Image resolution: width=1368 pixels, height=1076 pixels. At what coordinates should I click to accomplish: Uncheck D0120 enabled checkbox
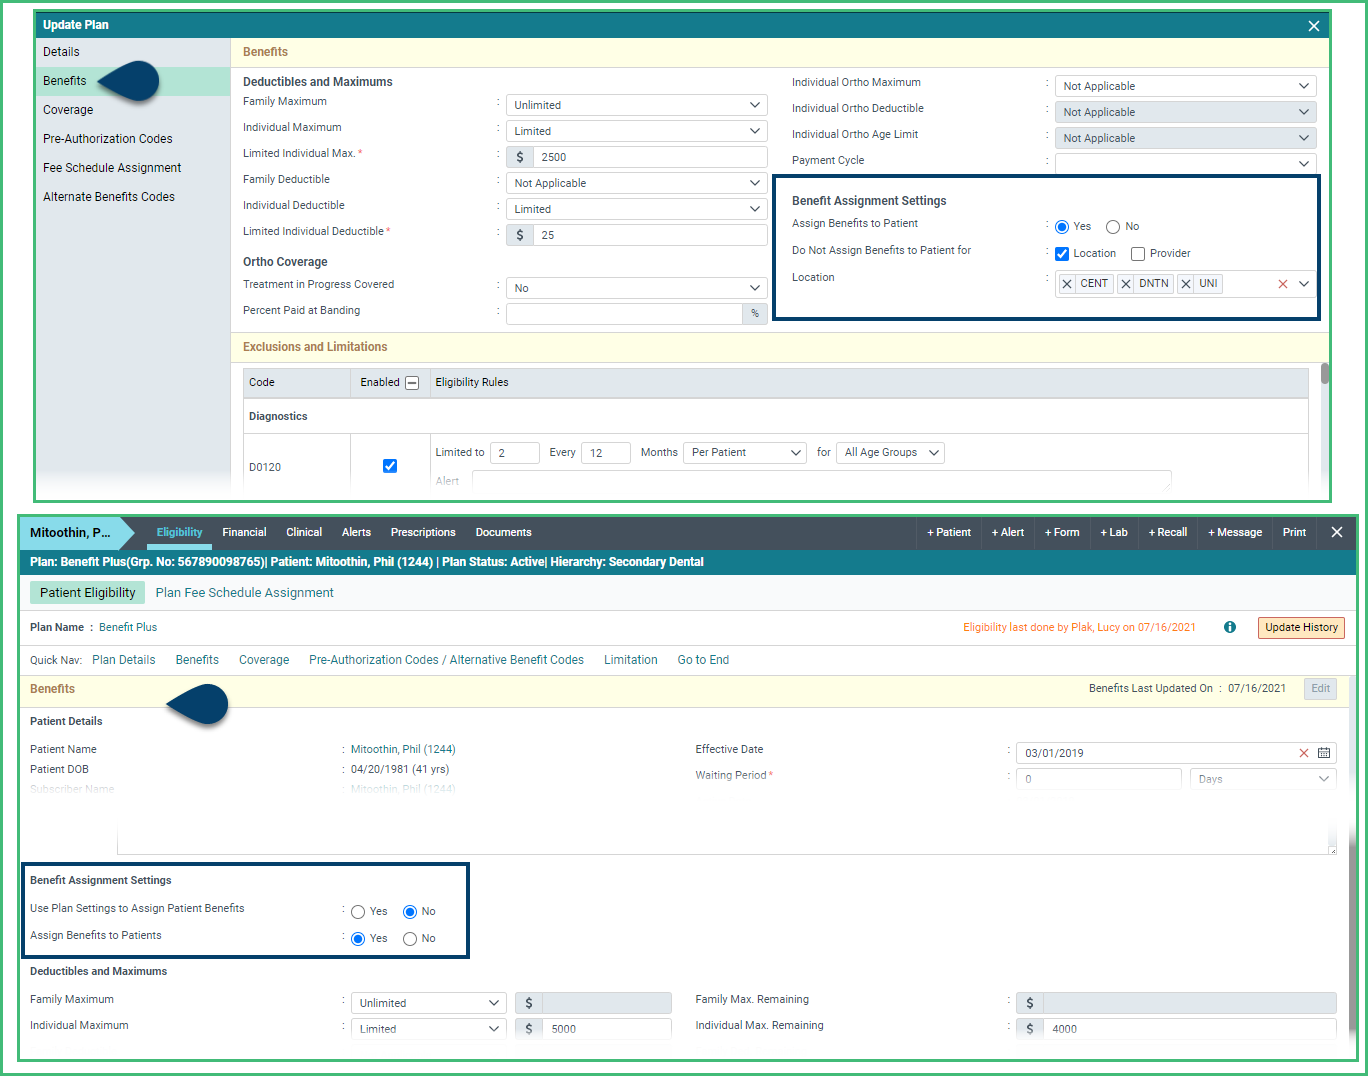click(x=390, y=466)
